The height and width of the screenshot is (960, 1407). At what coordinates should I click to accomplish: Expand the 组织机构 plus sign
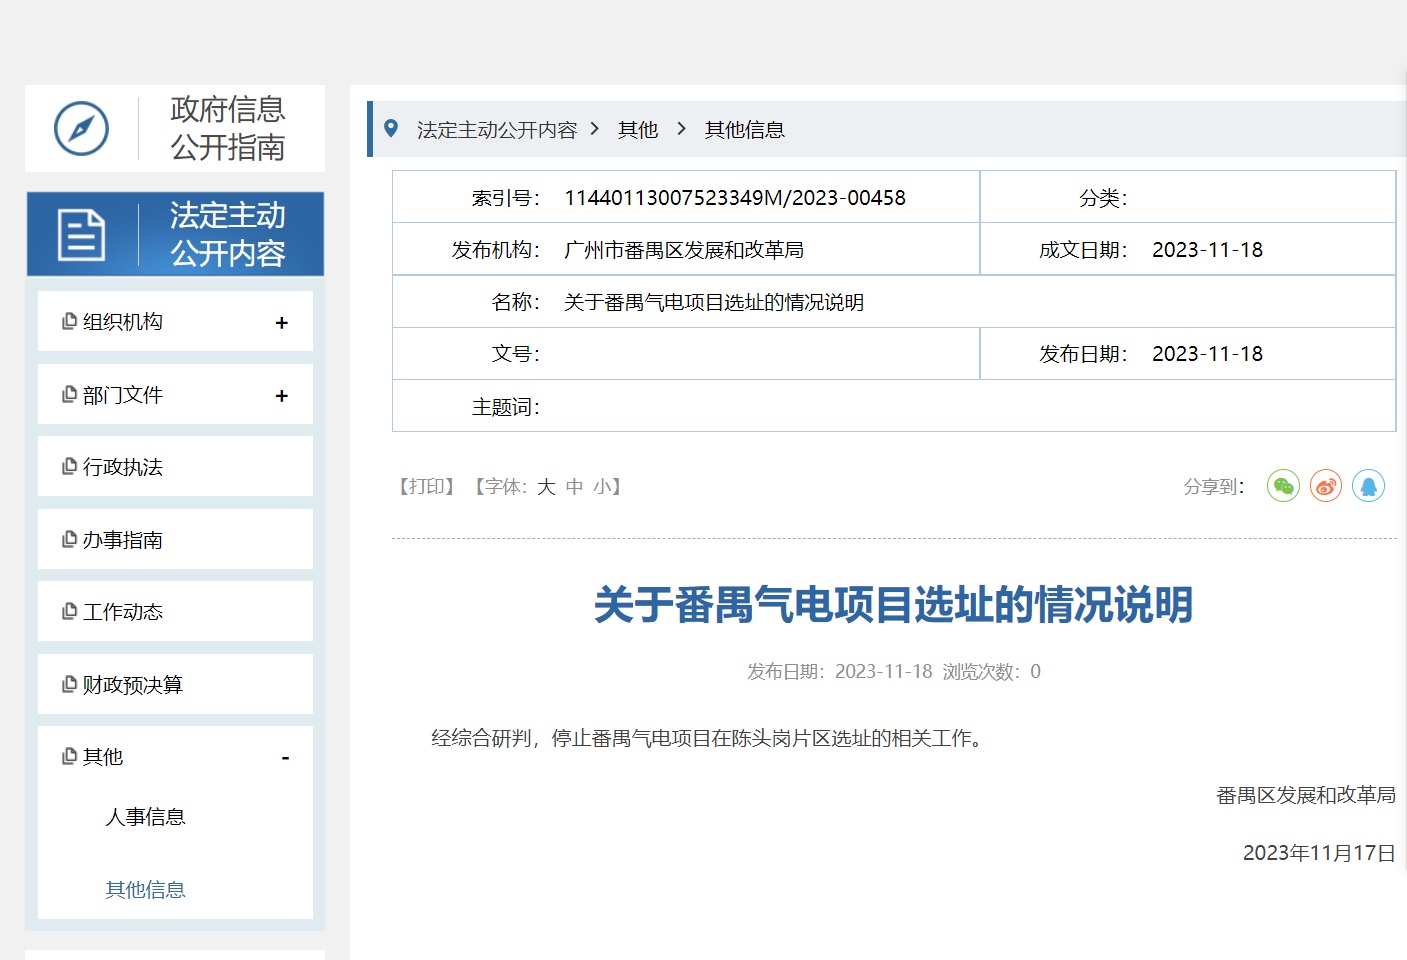point(281,323)
